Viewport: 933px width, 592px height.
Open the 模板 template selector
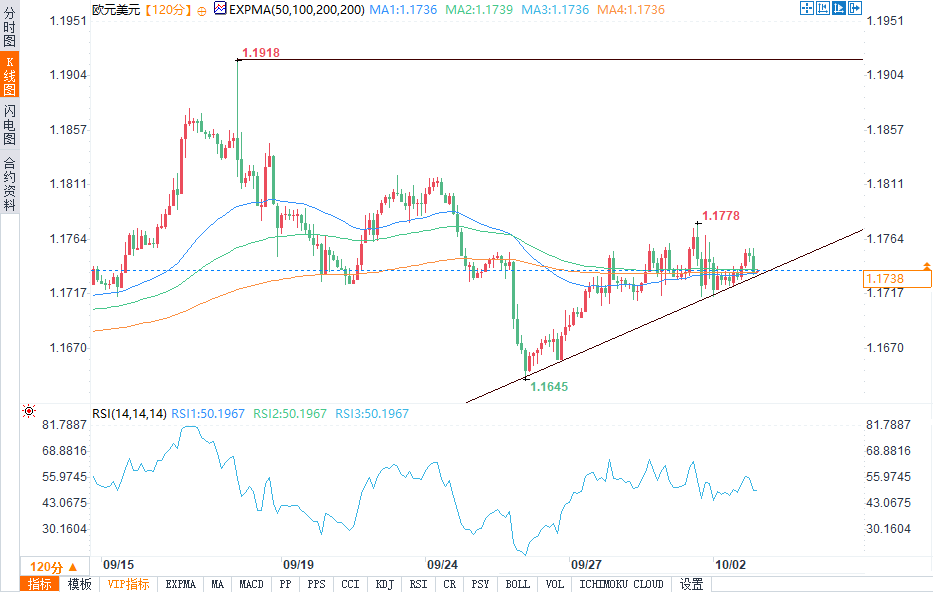79,584
